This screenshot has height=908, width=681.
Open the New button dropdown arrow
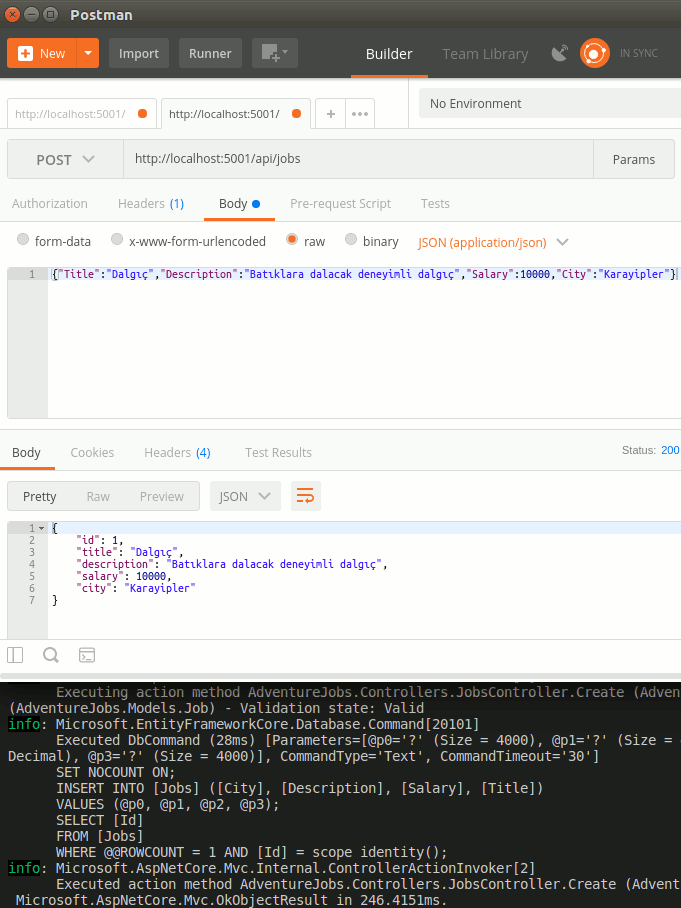click(x=88, y=53)
